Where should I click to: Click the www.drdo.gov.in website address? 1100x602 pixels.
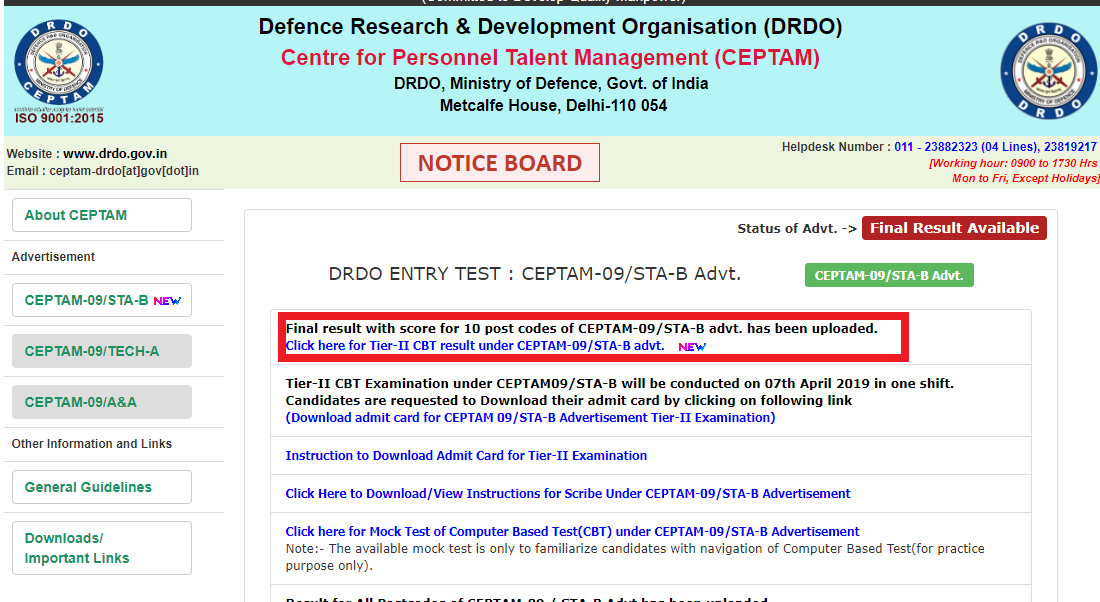click(115, 154)
